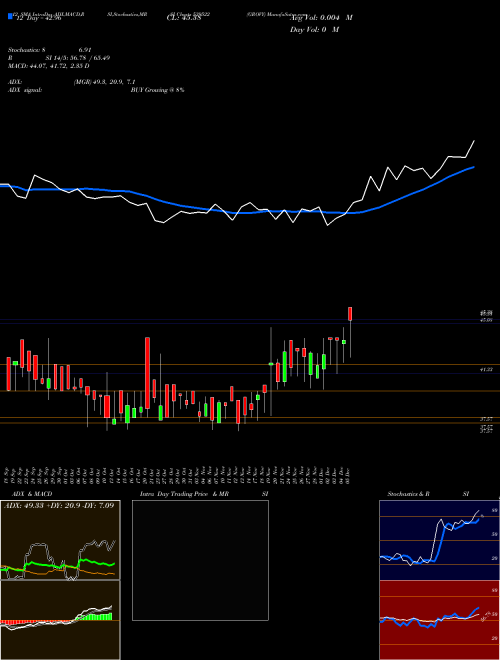Click the 'Stochastics & R' panel heading
500x660 pixels.
(x=409, y=494)
